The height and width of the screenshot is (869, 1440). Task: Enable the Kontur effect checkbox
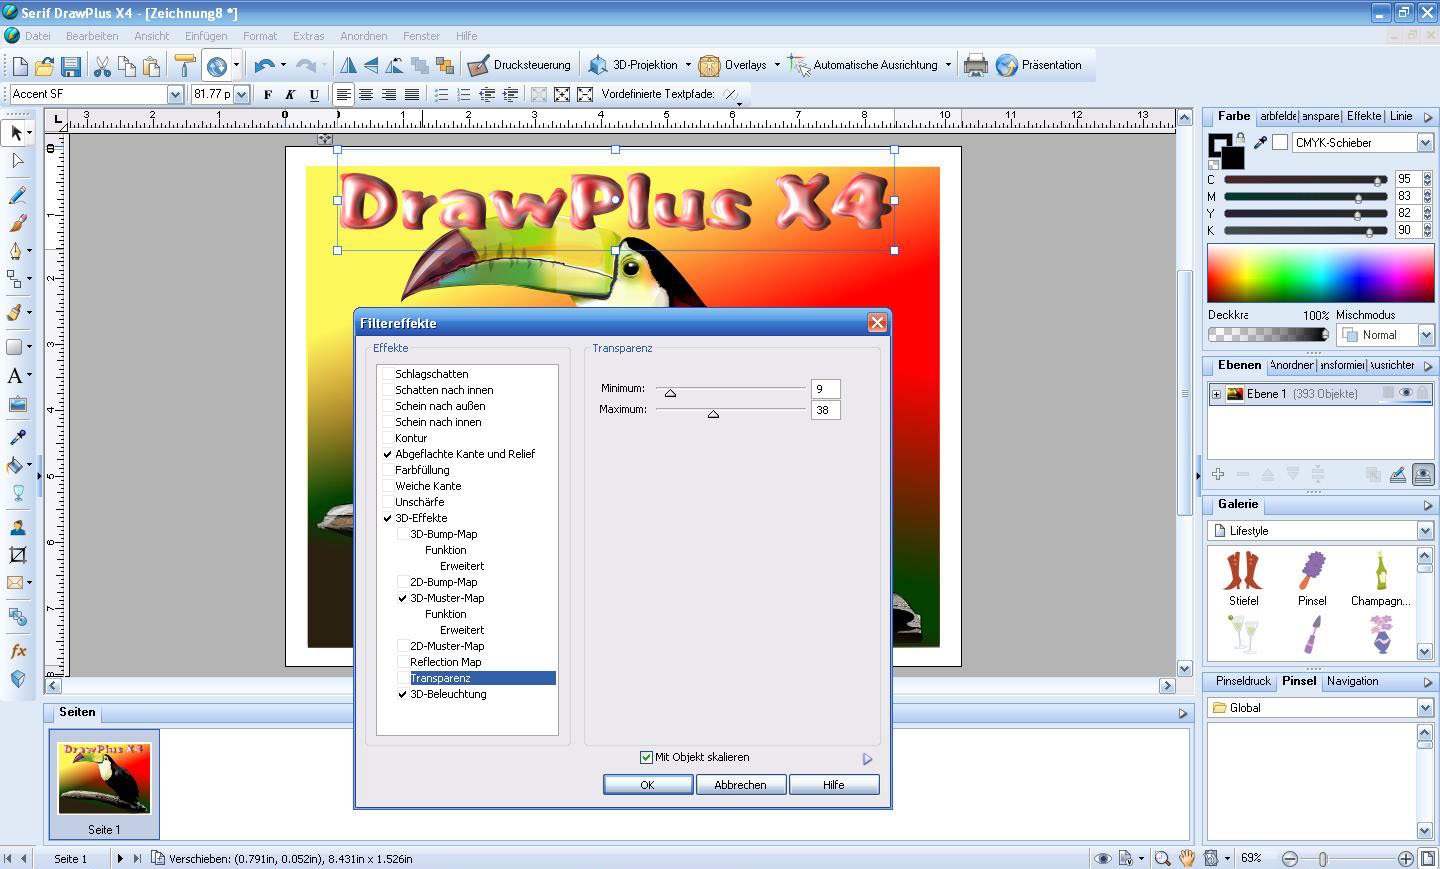click(x=387, y=438)
